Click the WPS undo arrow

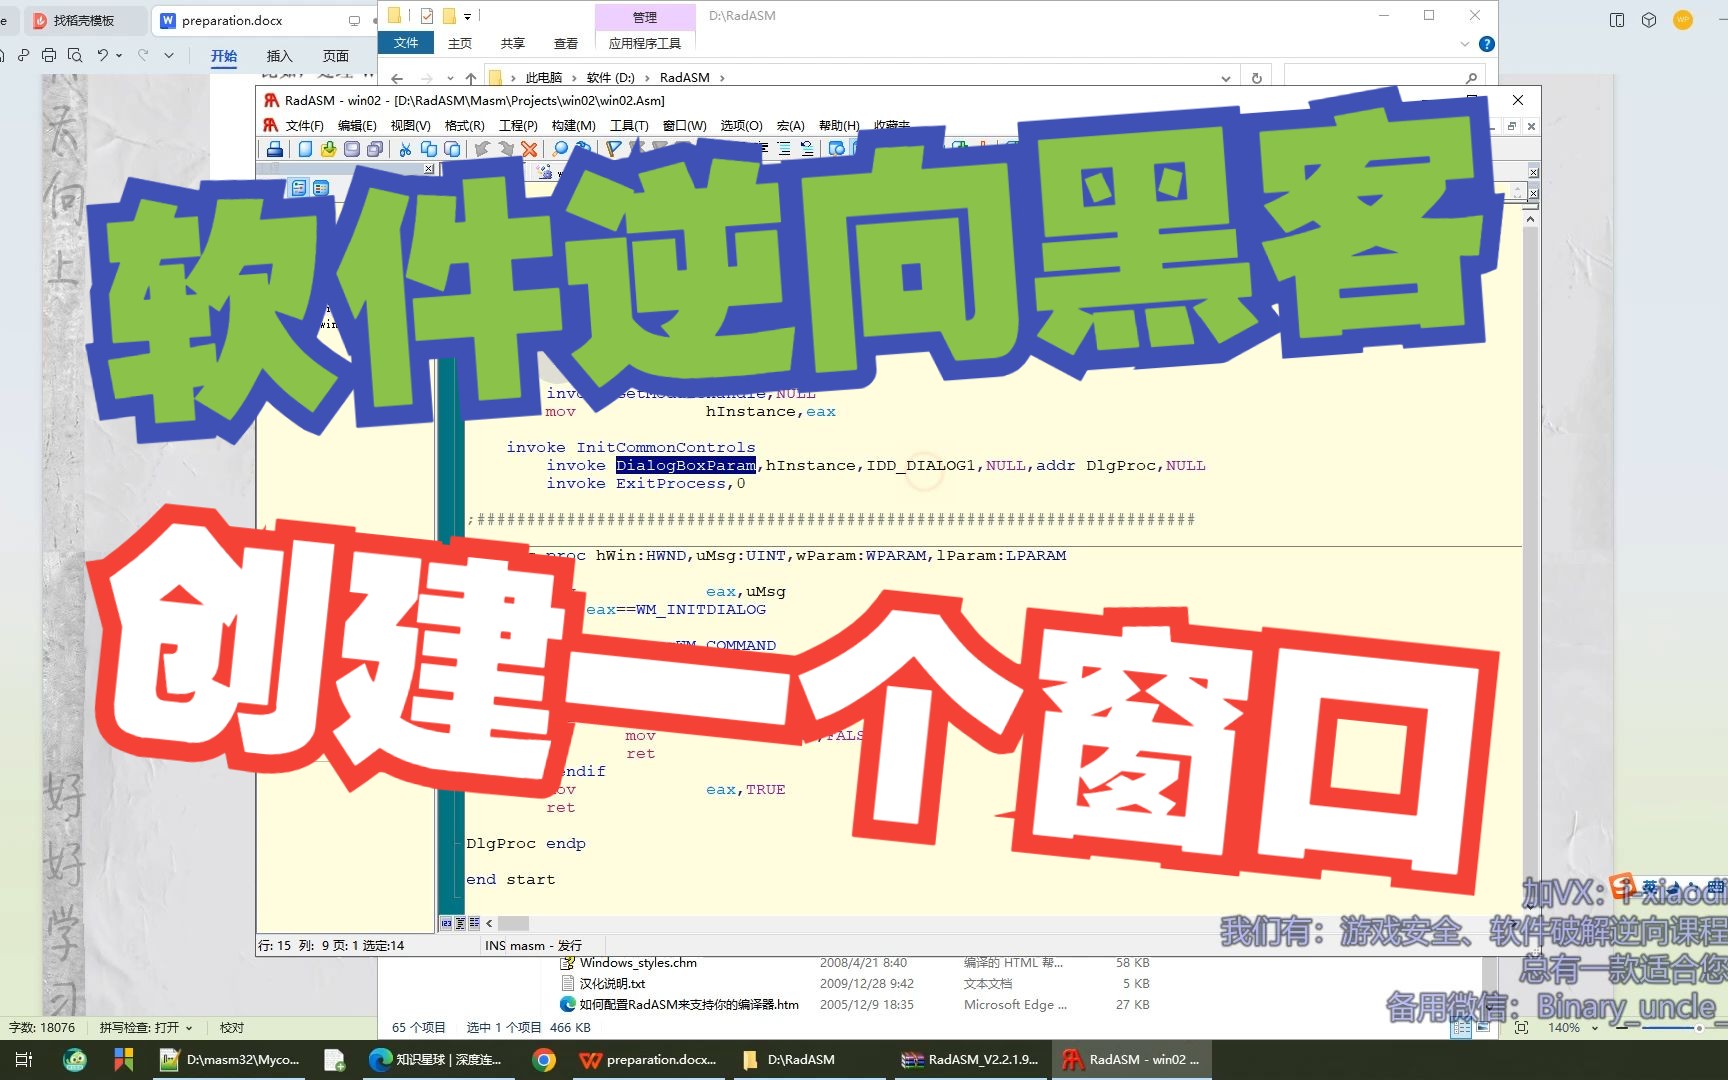[102, 55]
